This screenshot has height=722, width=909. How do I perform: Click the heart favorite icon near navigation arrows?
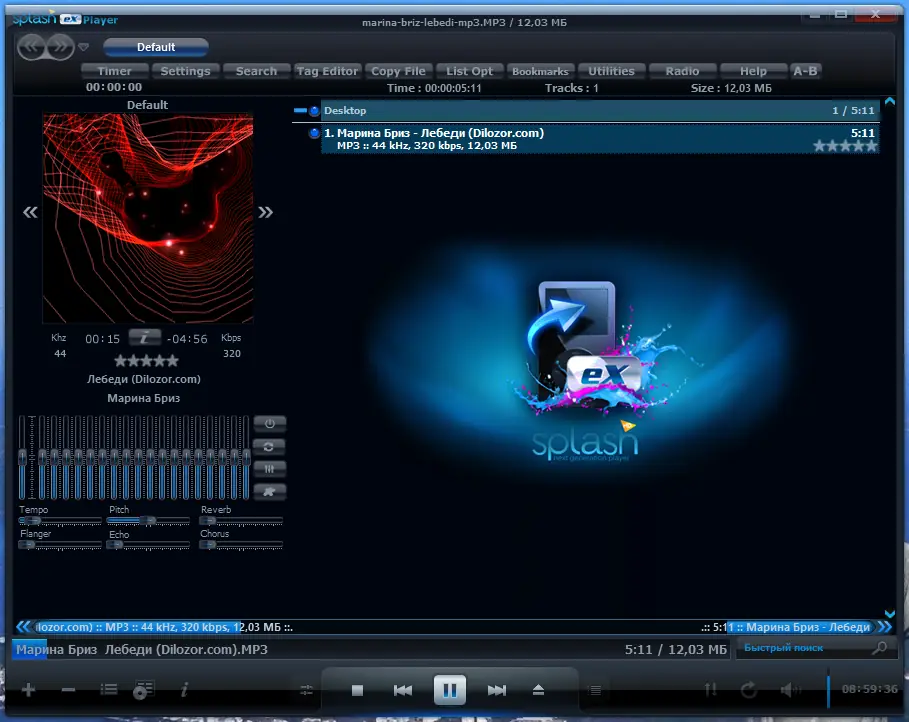click(84, 47)
